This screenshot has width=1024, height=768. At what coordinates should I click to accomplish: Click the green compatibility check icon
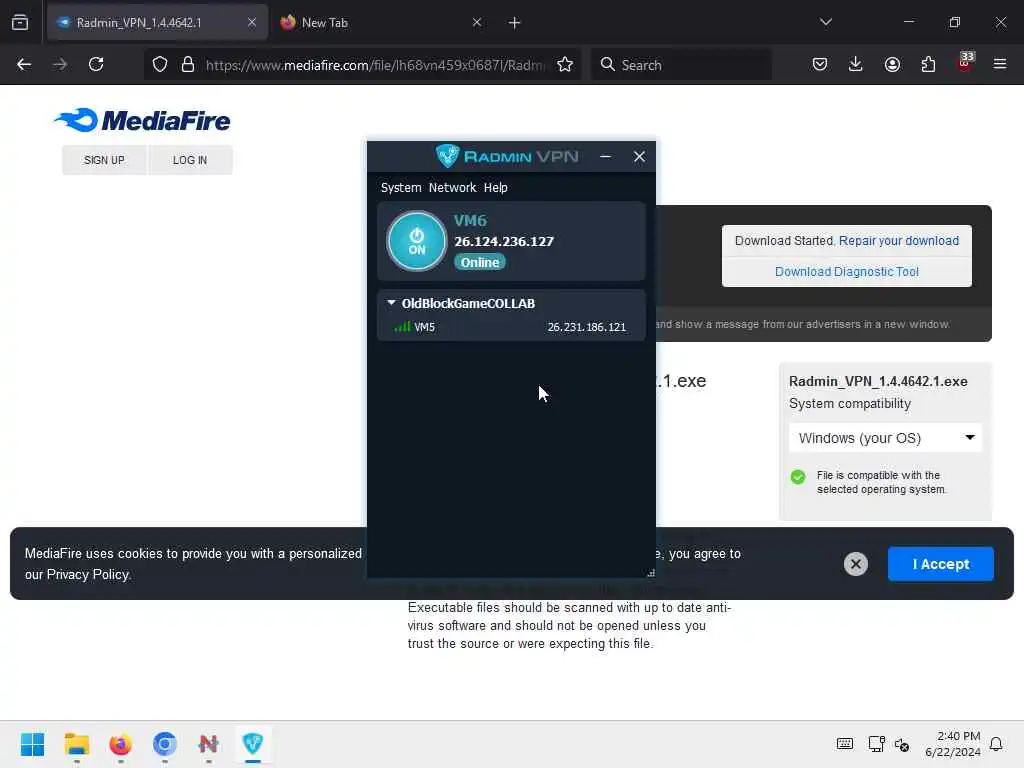point(798,477)
